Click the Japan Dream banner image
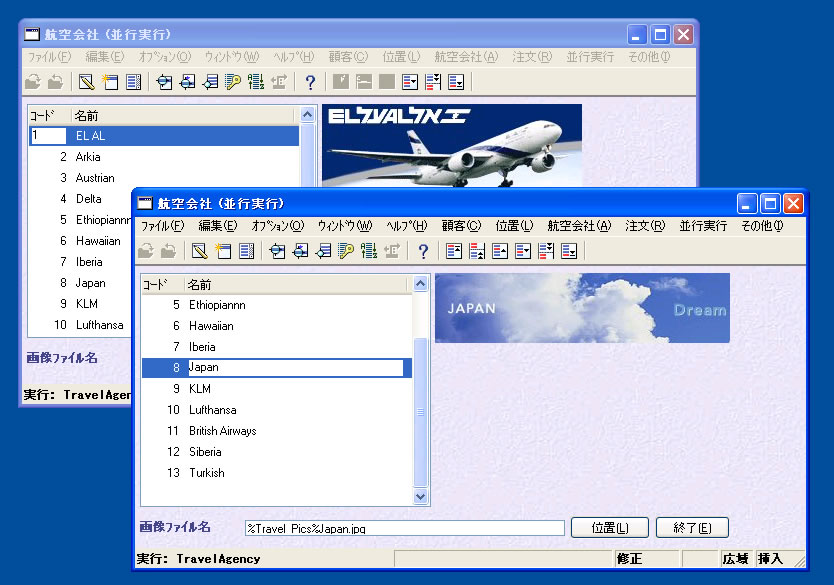The height and width of the screenshot is (585, 834). pos(582,308)
